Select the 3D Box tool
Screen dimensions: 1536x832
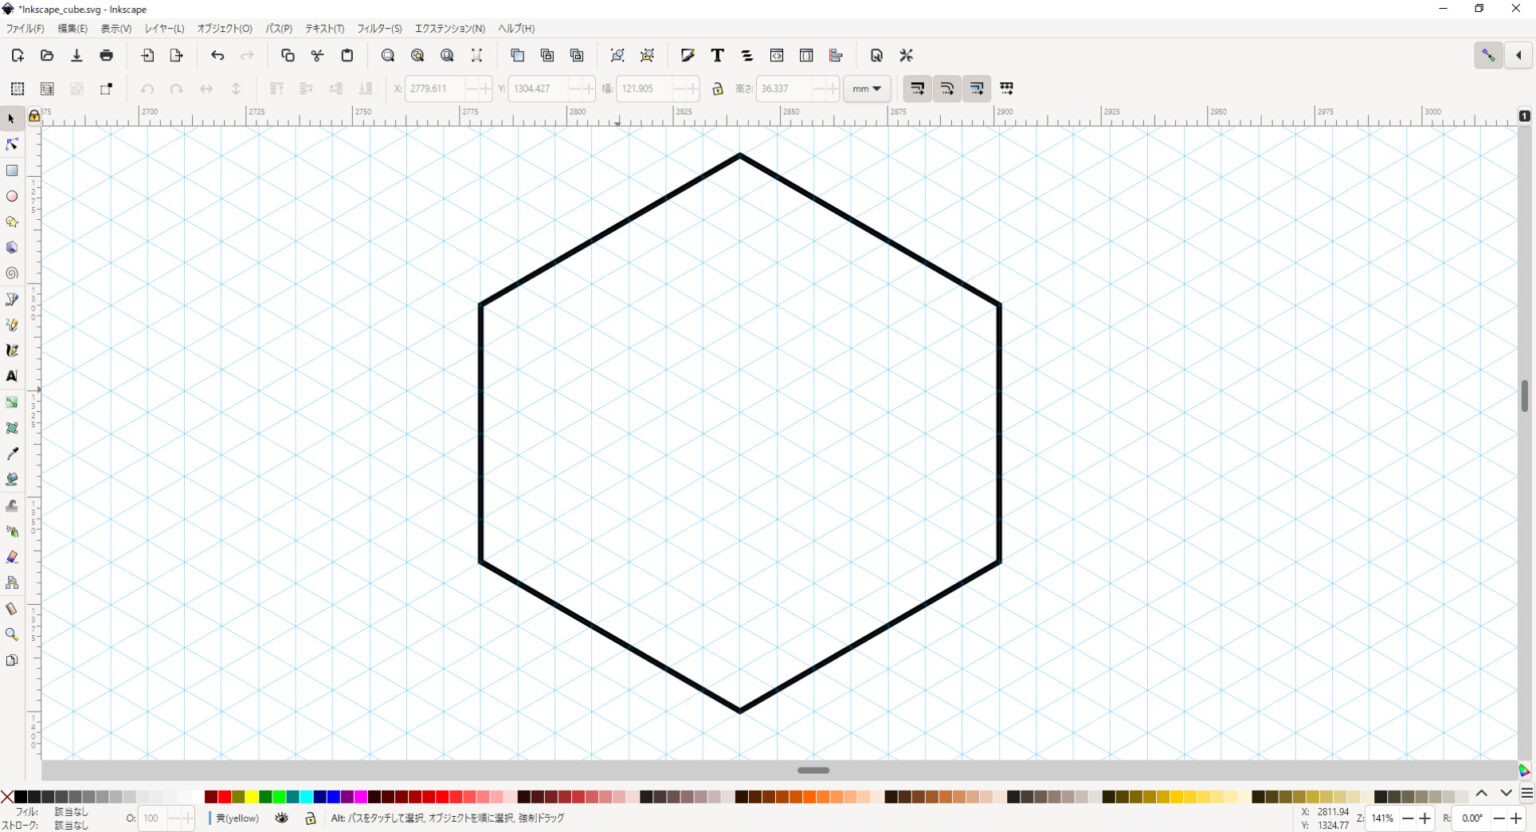[x=12, y=247]
